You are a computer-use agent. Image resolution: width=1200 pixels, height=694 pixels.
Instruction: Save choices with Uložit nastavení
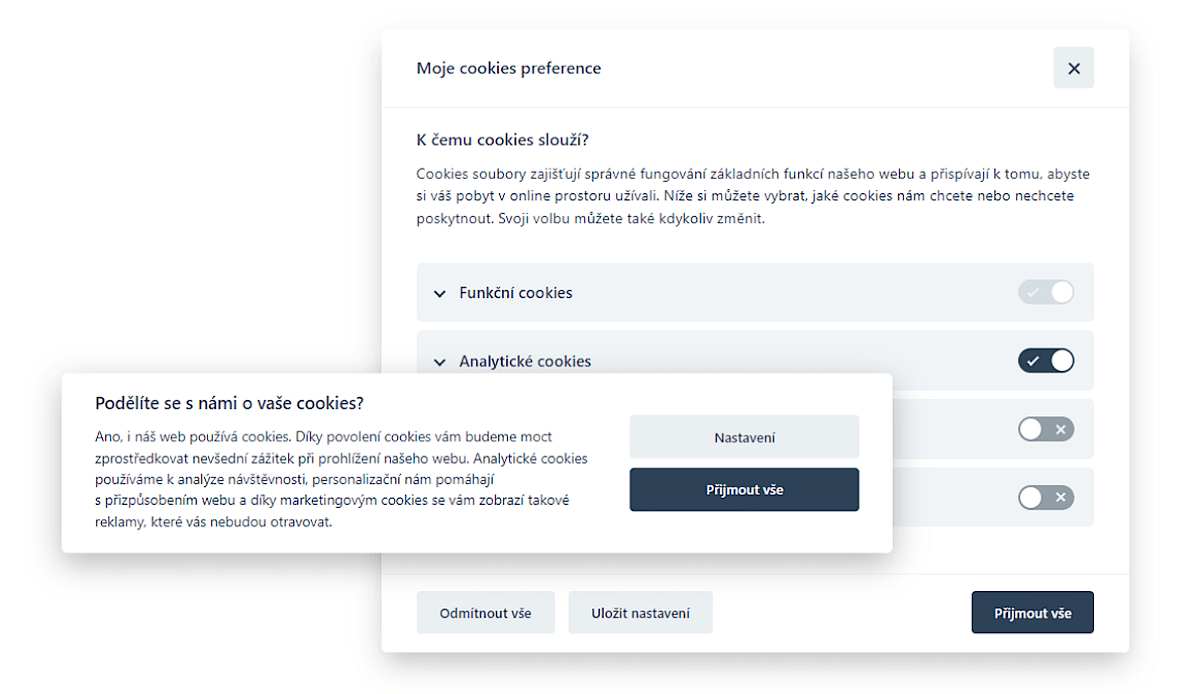click(x=640, y=613)
